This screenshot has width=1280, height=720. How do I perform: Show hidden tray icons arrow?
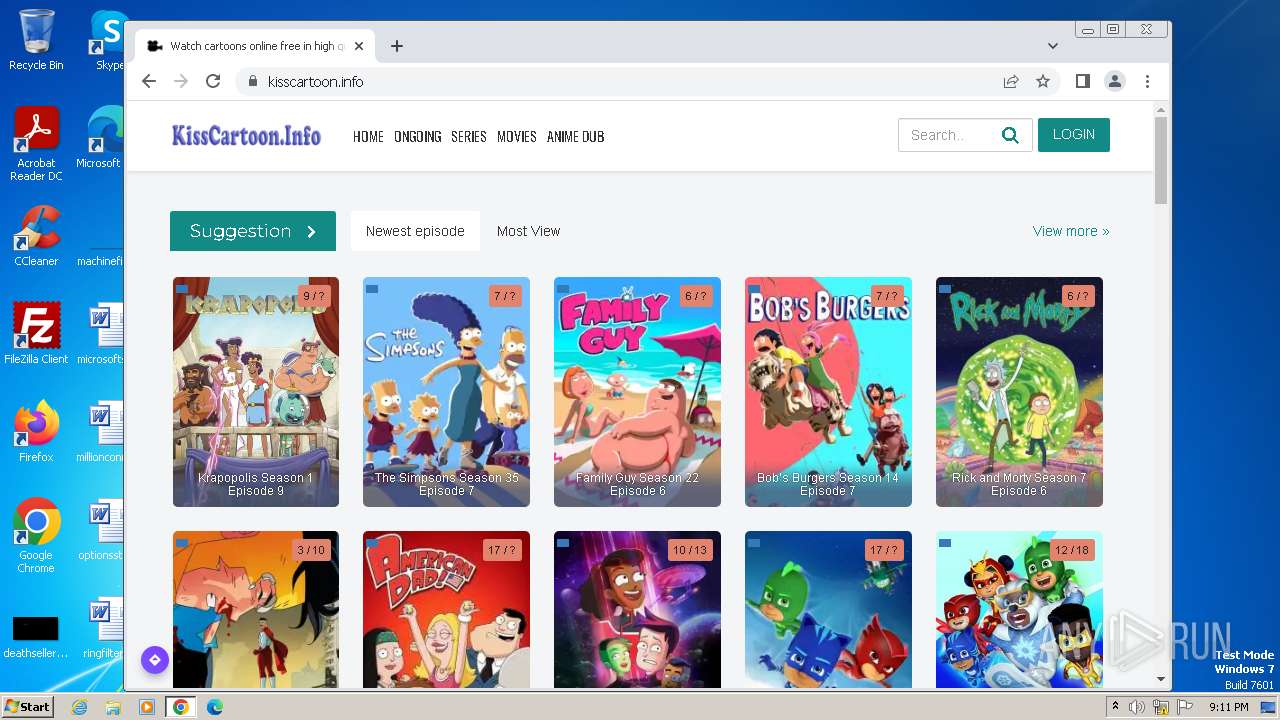[x=1115, y=707]
